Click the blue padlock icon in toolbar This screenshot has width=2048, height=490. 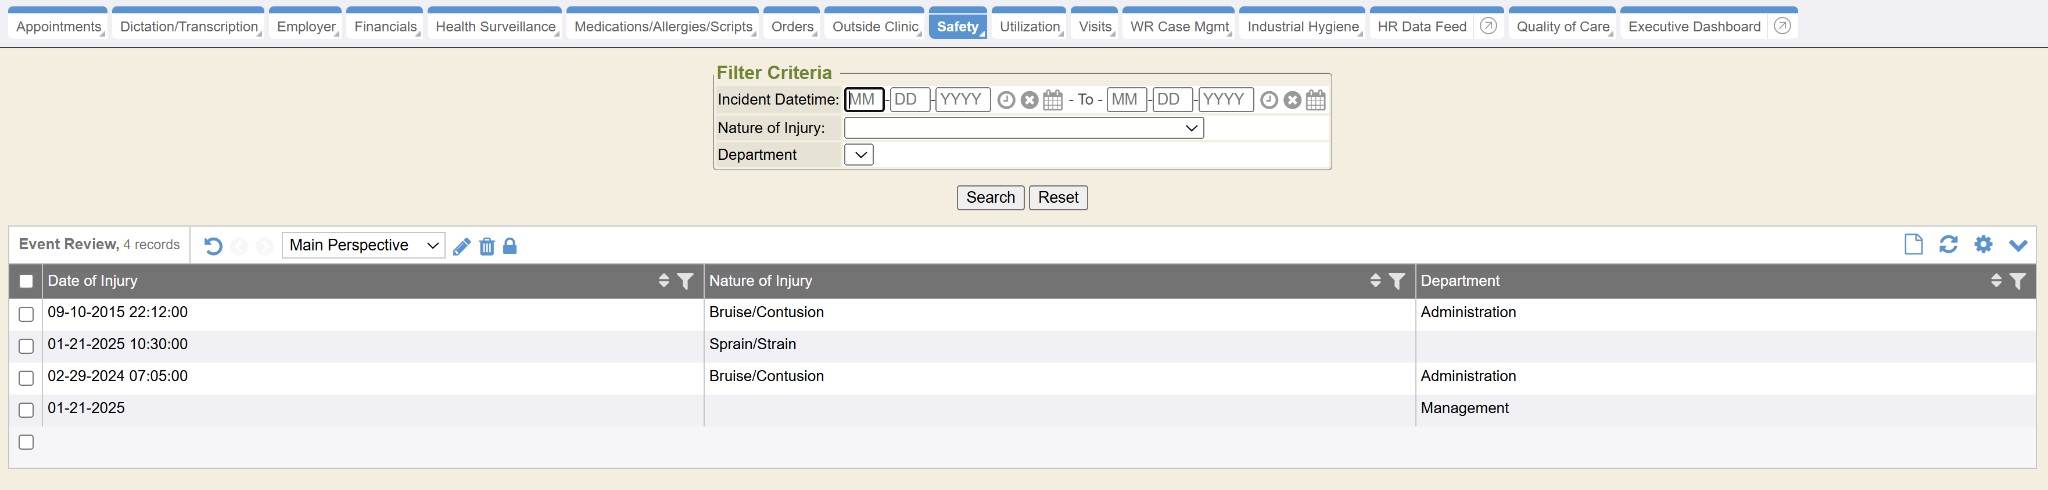tap(510, 246)
